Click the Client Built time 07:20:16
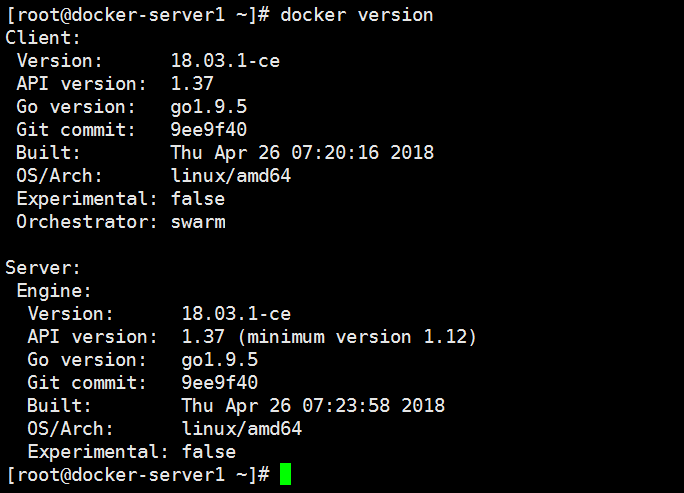 tap(335, 153)
